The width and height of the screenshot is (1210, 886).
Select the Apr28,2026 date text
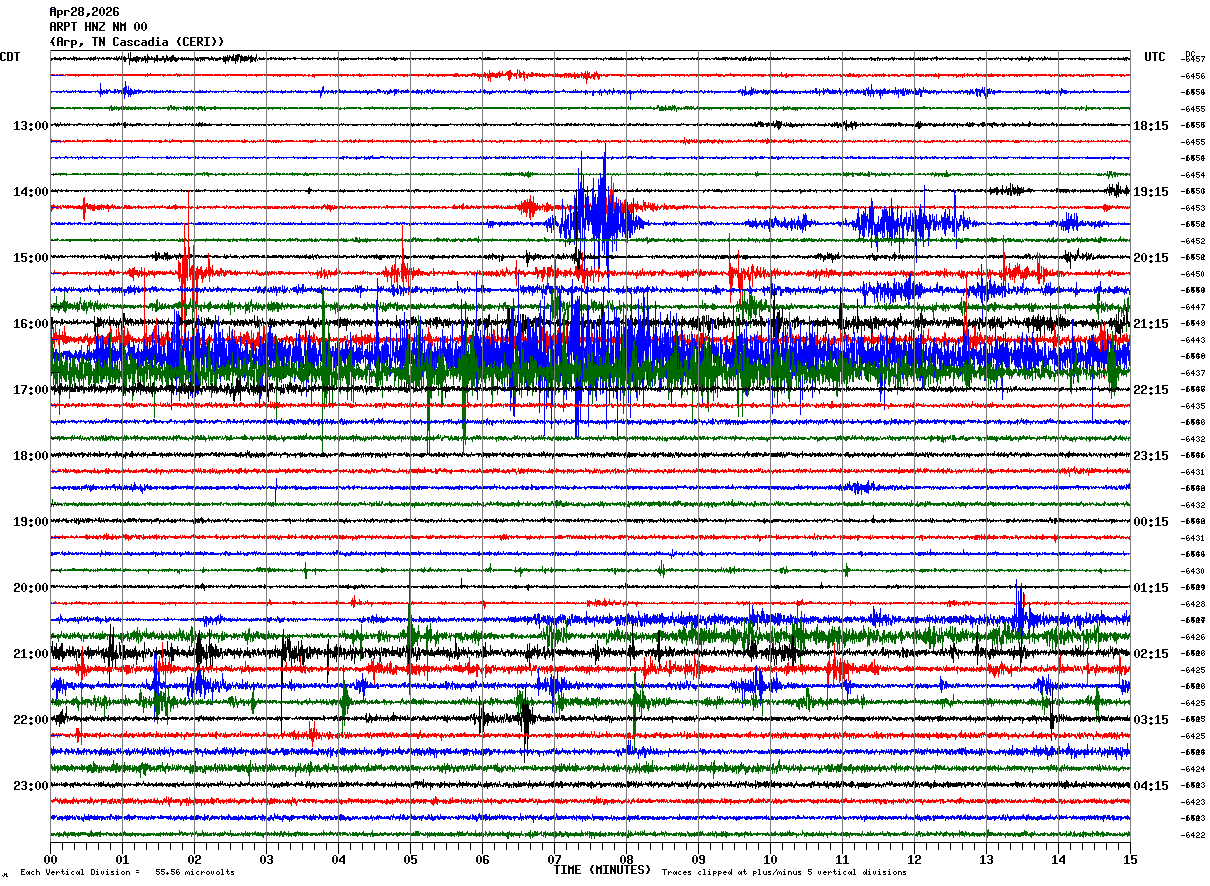[84, 12]
